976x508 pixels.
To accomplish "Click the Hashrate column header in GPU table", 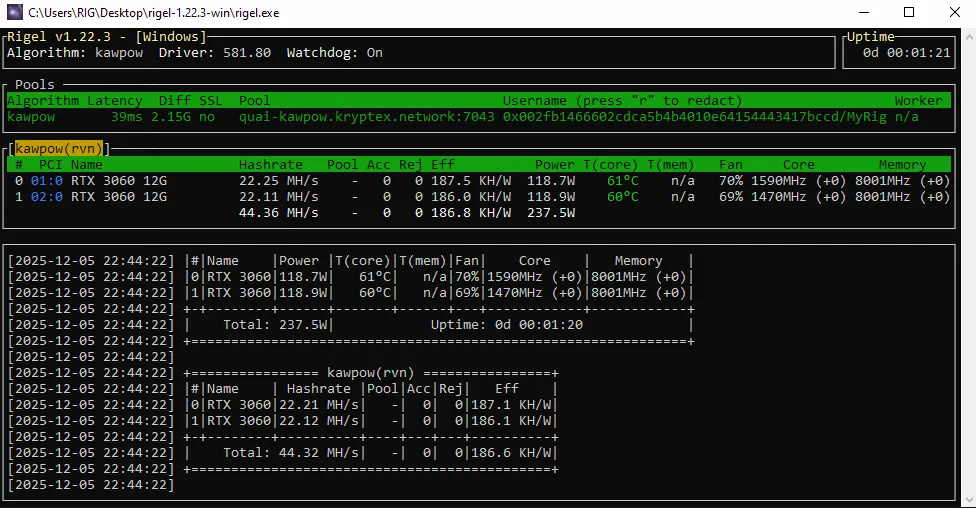I will point(271,165).
